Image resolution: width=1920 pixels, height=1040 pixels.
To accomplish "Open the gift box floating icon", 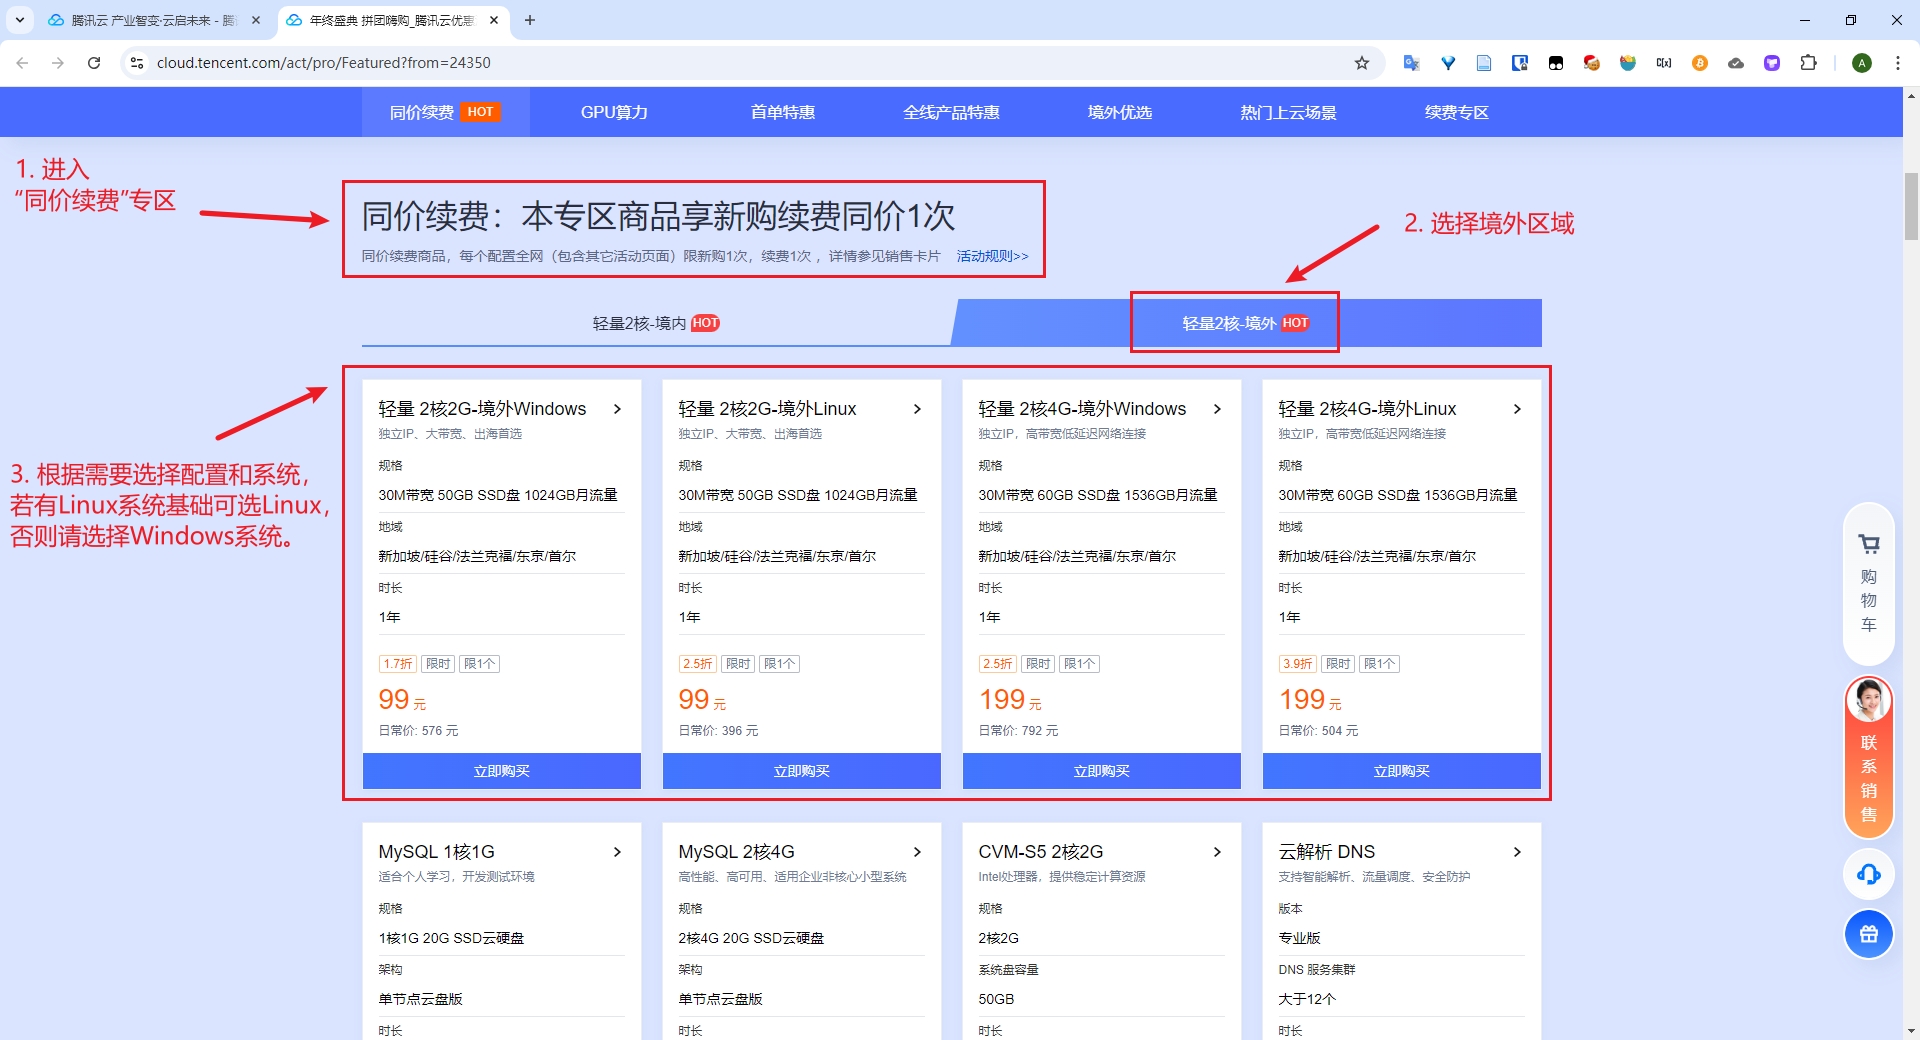I will (1869, 934).
